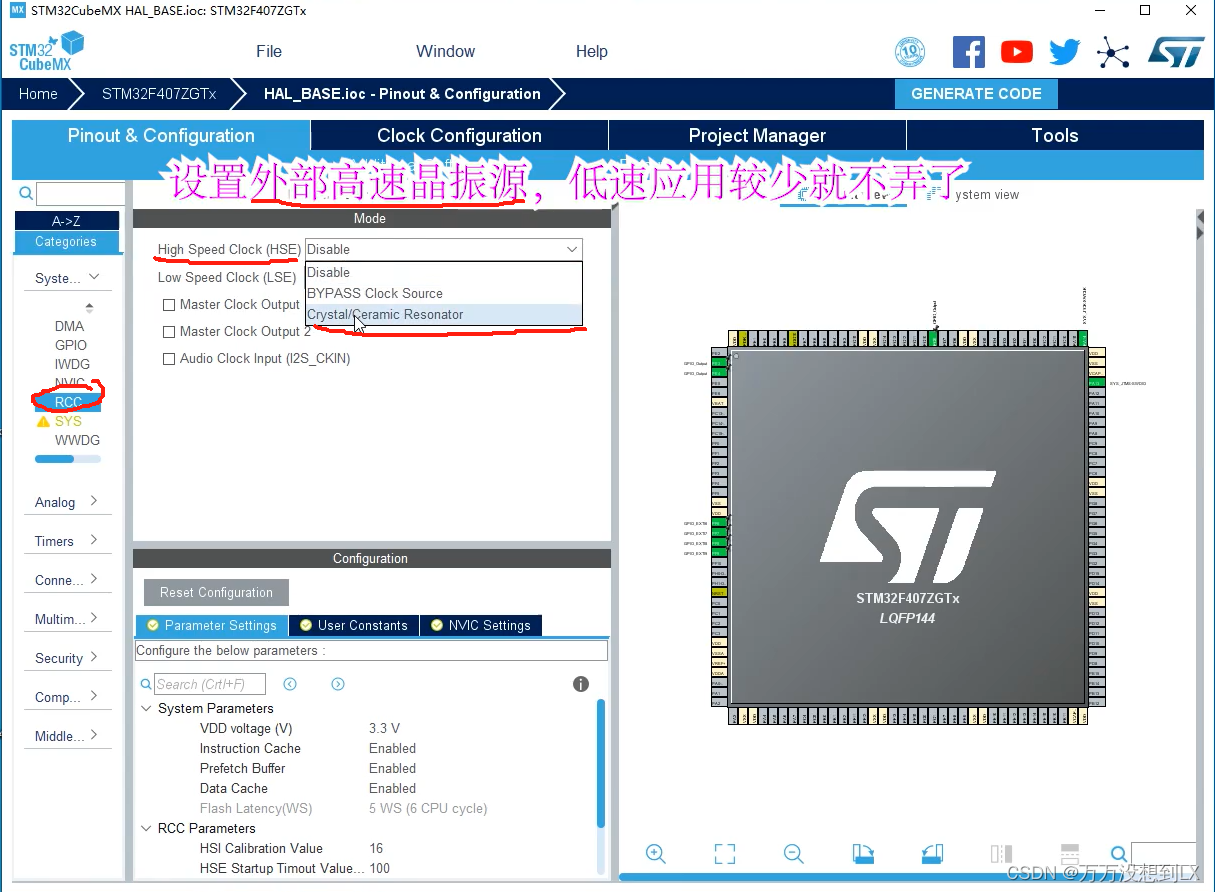Click the pinout search magnifier icon
This screenshot has height=892, width=1215.
click(x=1119, y=854)
